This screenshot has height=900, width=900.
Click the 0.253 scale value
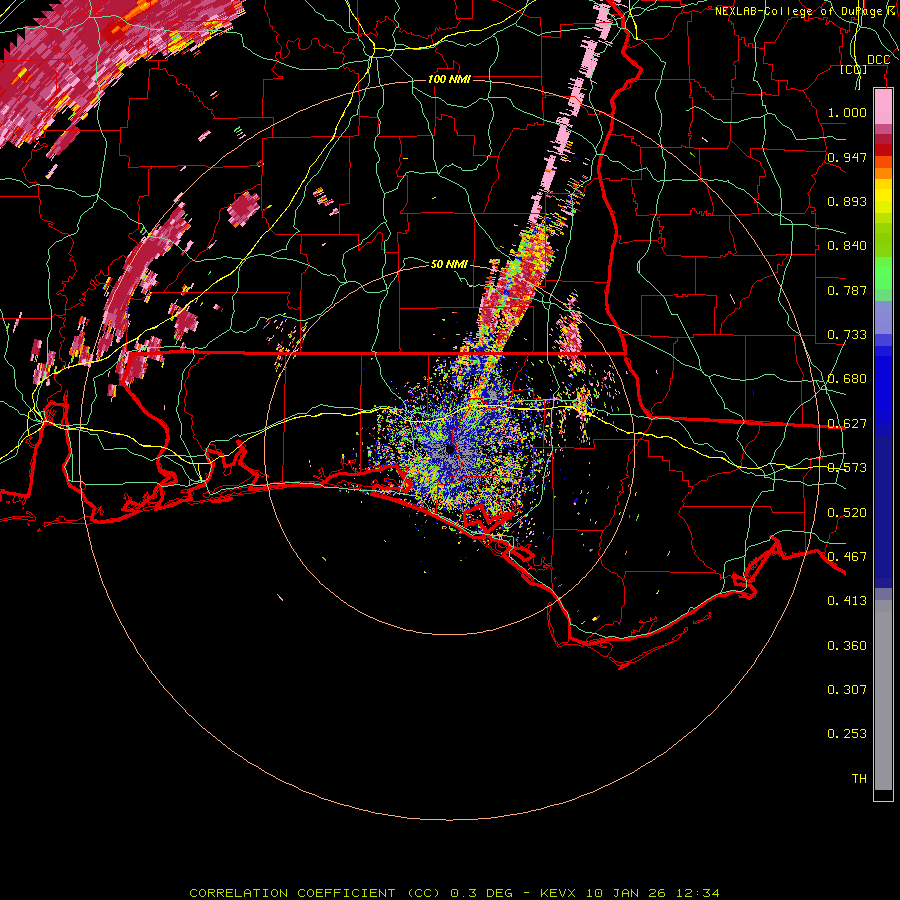(847, 734)
